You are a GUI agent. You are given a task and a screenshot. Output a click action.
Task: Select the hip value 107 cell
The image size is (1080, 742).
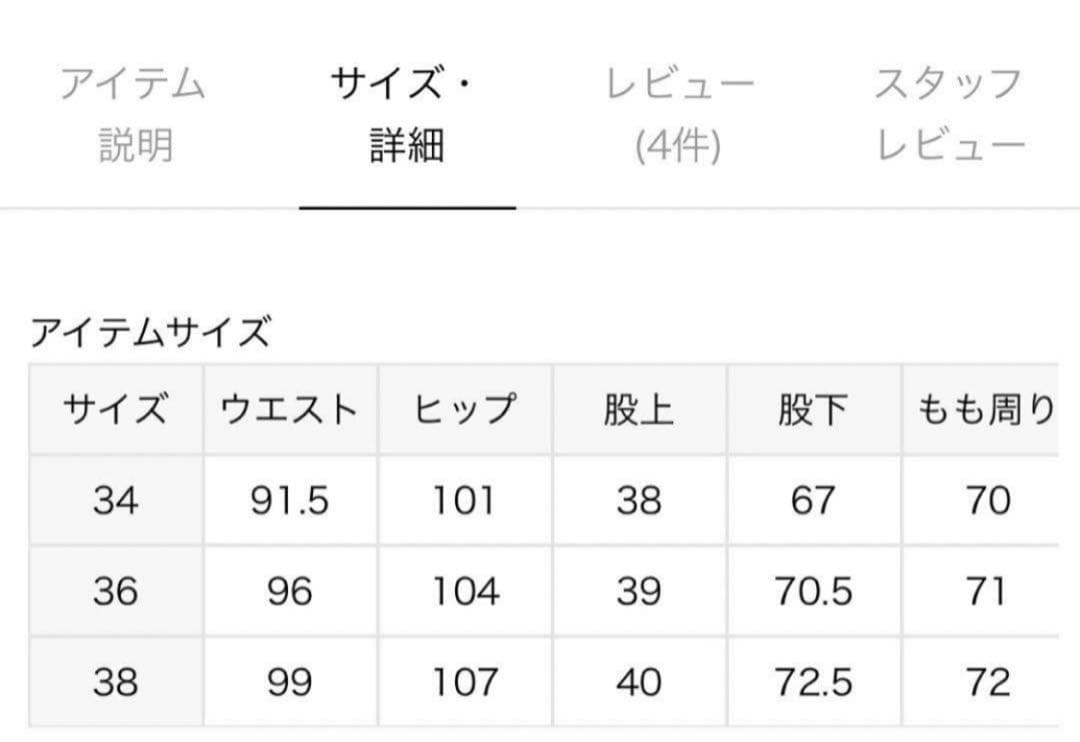coord(463,682)
